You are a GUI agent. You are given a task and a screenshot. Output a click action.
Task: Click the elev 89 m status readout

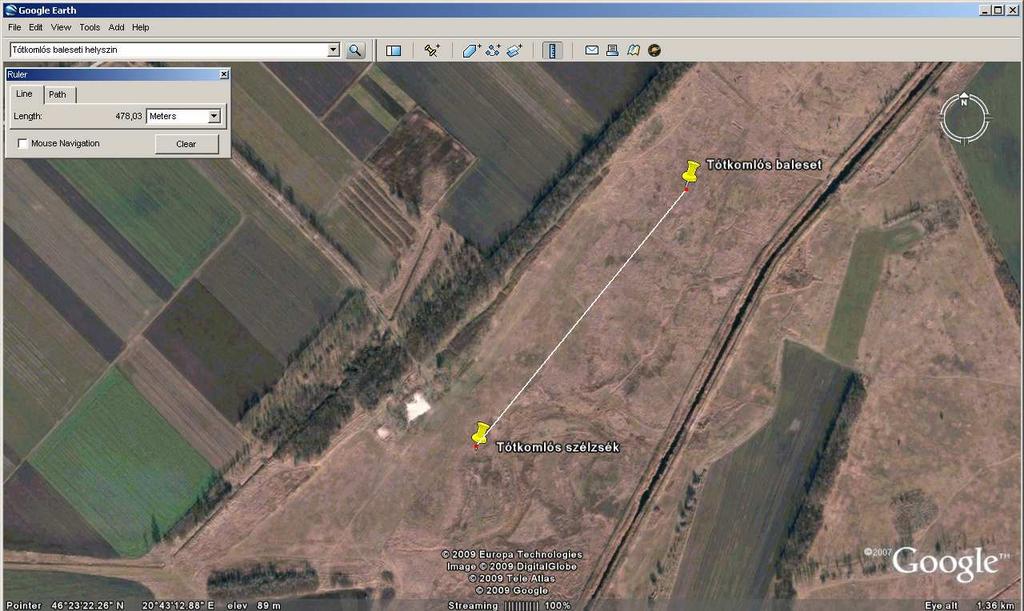coord(254,605)
